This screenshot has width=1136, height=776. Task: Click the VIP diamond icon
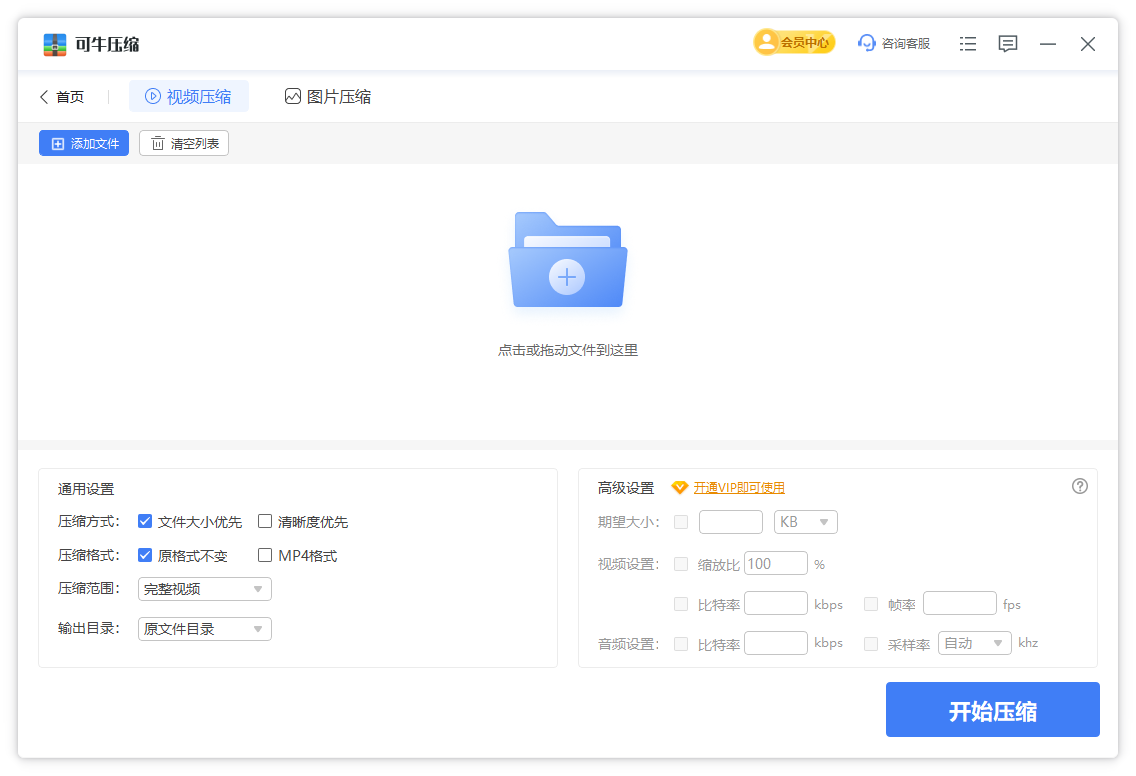point(680,488)
